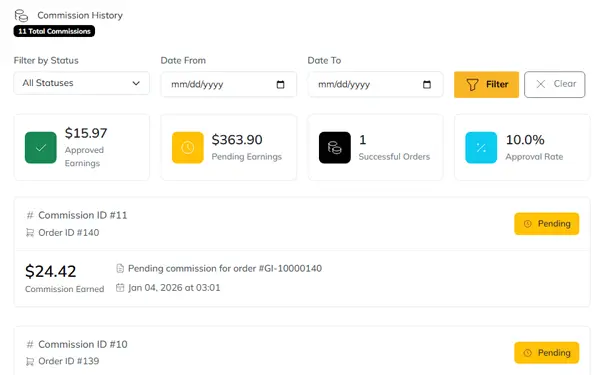This screenshot has height=375, width=600.
Task: Open the Date From calendar picker icon
Action: click(x=280, y=84)
